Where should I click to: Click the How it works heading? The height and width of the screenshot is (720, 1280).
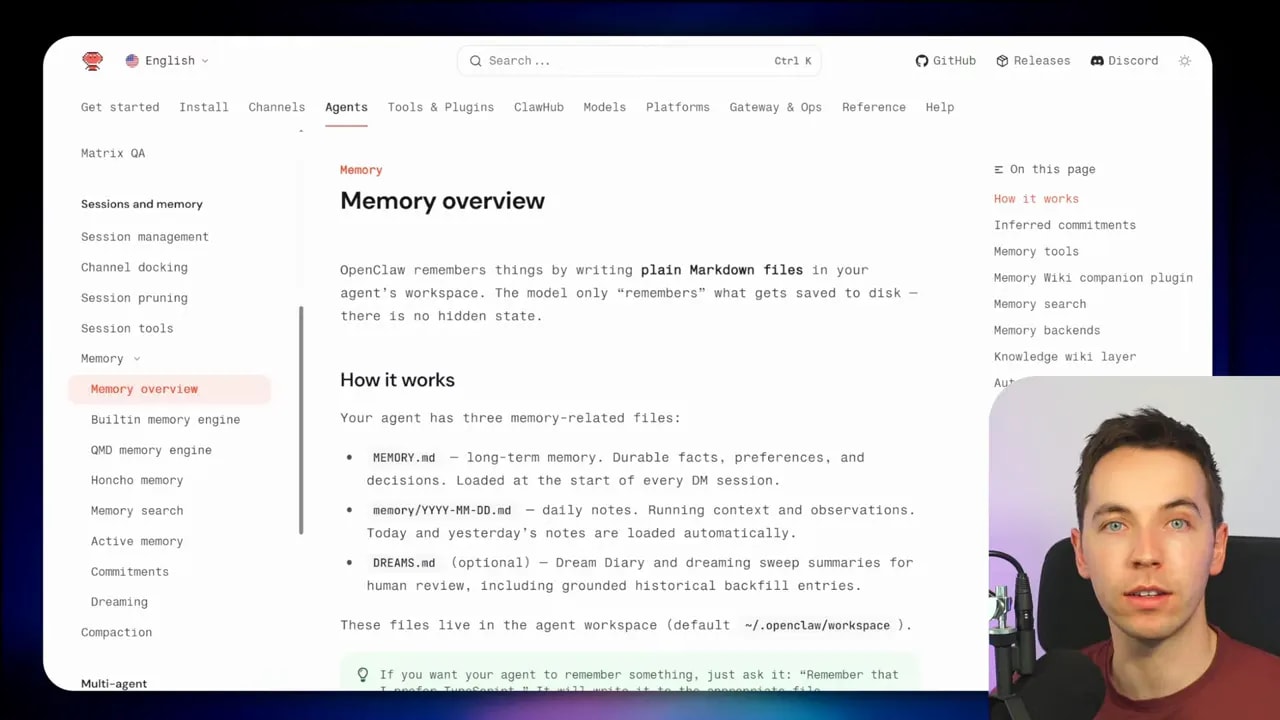pyautogui.click(x=397, y=380)
